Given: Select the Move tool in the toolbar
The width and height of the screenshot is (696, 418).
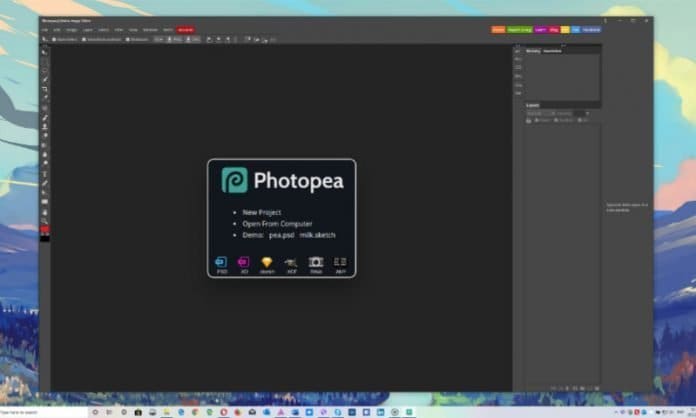Looking at the screenshot, I should (45, 49).
